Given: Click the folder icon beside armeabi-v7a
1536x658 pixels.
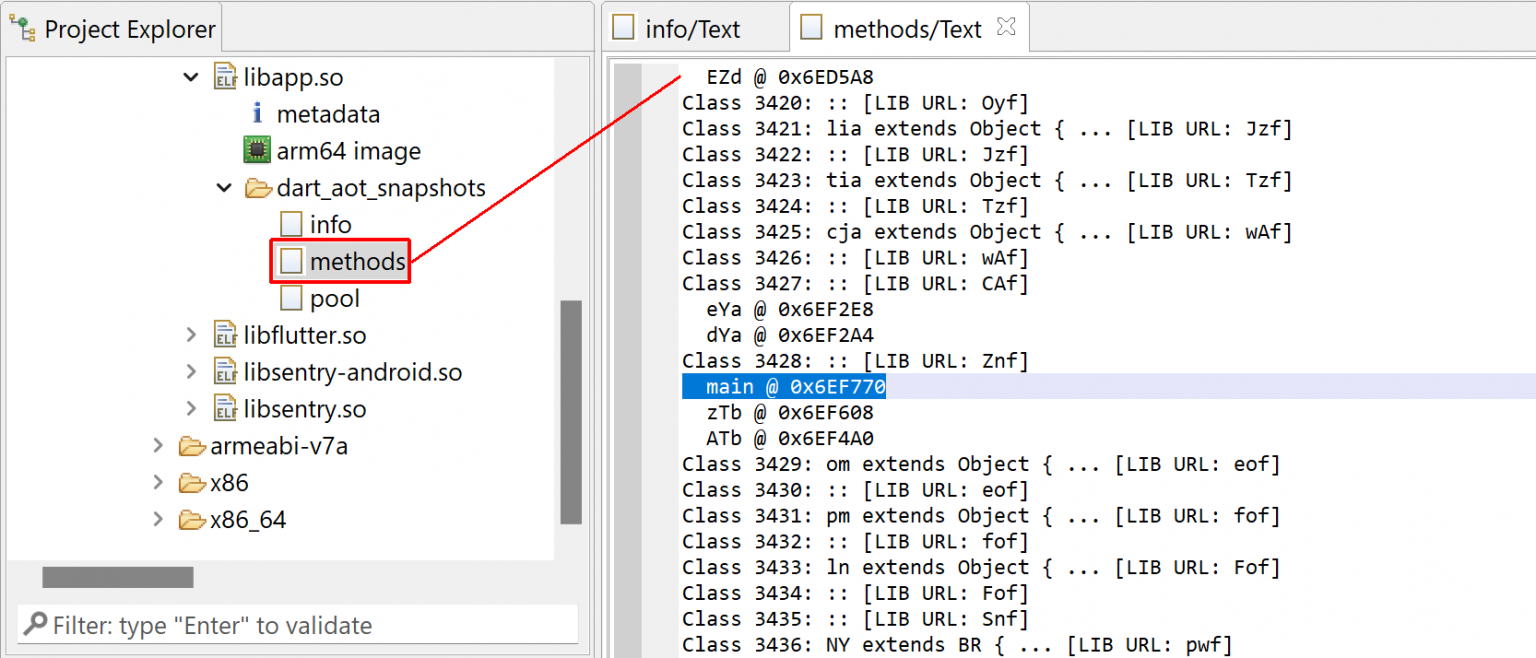Looking at the screenshot, I should pos(193,446).
